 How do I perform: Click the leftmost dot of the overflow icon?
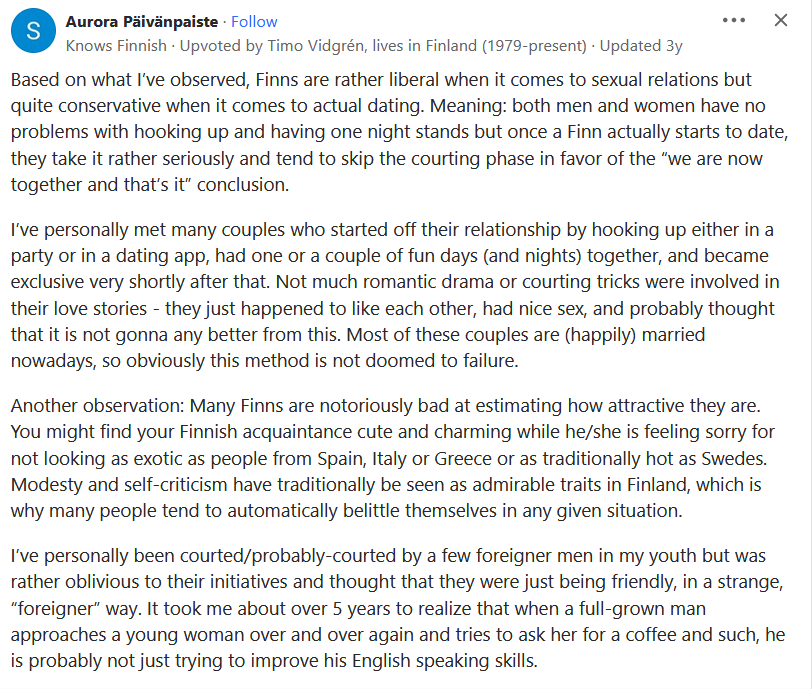727,20
